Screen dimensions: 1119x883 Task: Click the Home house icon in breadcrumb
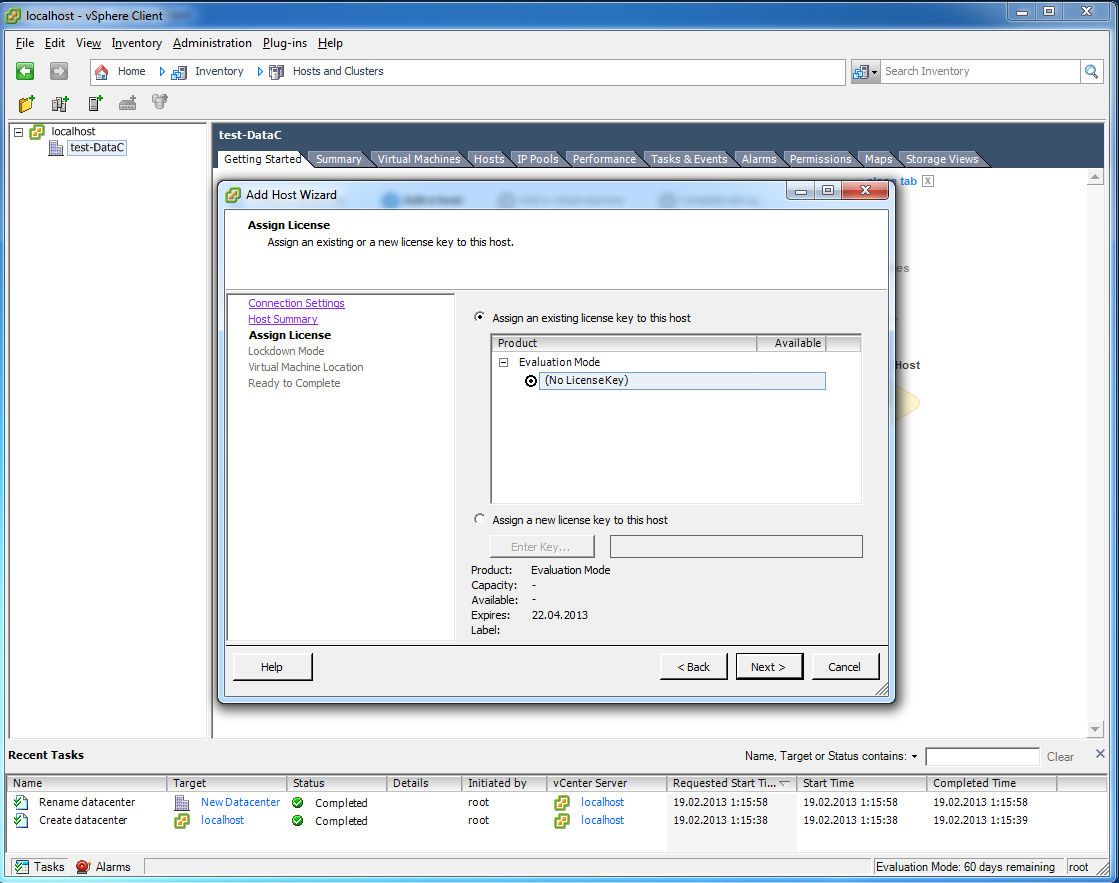[x=101, y=71]
